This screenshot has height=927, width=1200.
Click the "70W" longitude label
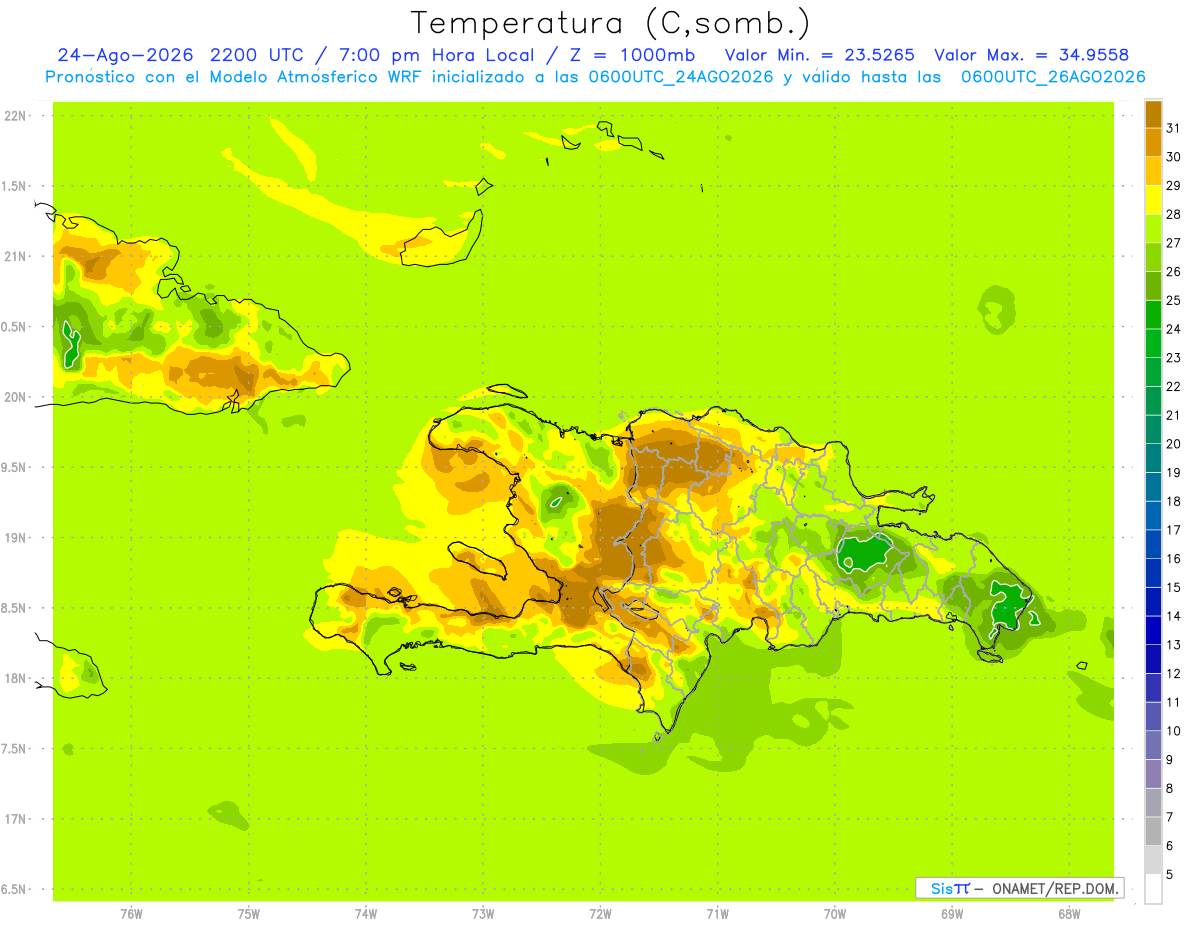pyautogui.click(x=835, y=914)
